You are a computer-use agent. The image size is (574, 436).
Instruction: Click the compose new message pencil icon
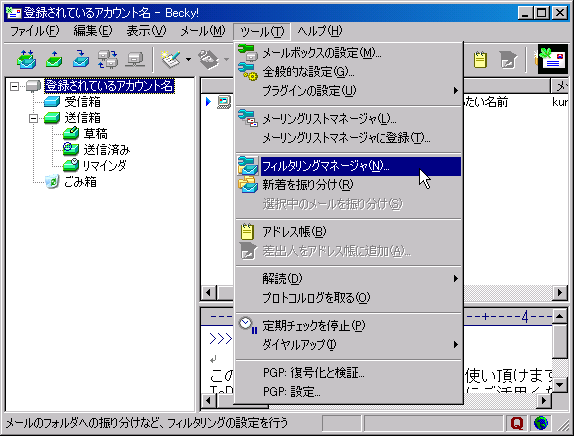coord(171,59)
